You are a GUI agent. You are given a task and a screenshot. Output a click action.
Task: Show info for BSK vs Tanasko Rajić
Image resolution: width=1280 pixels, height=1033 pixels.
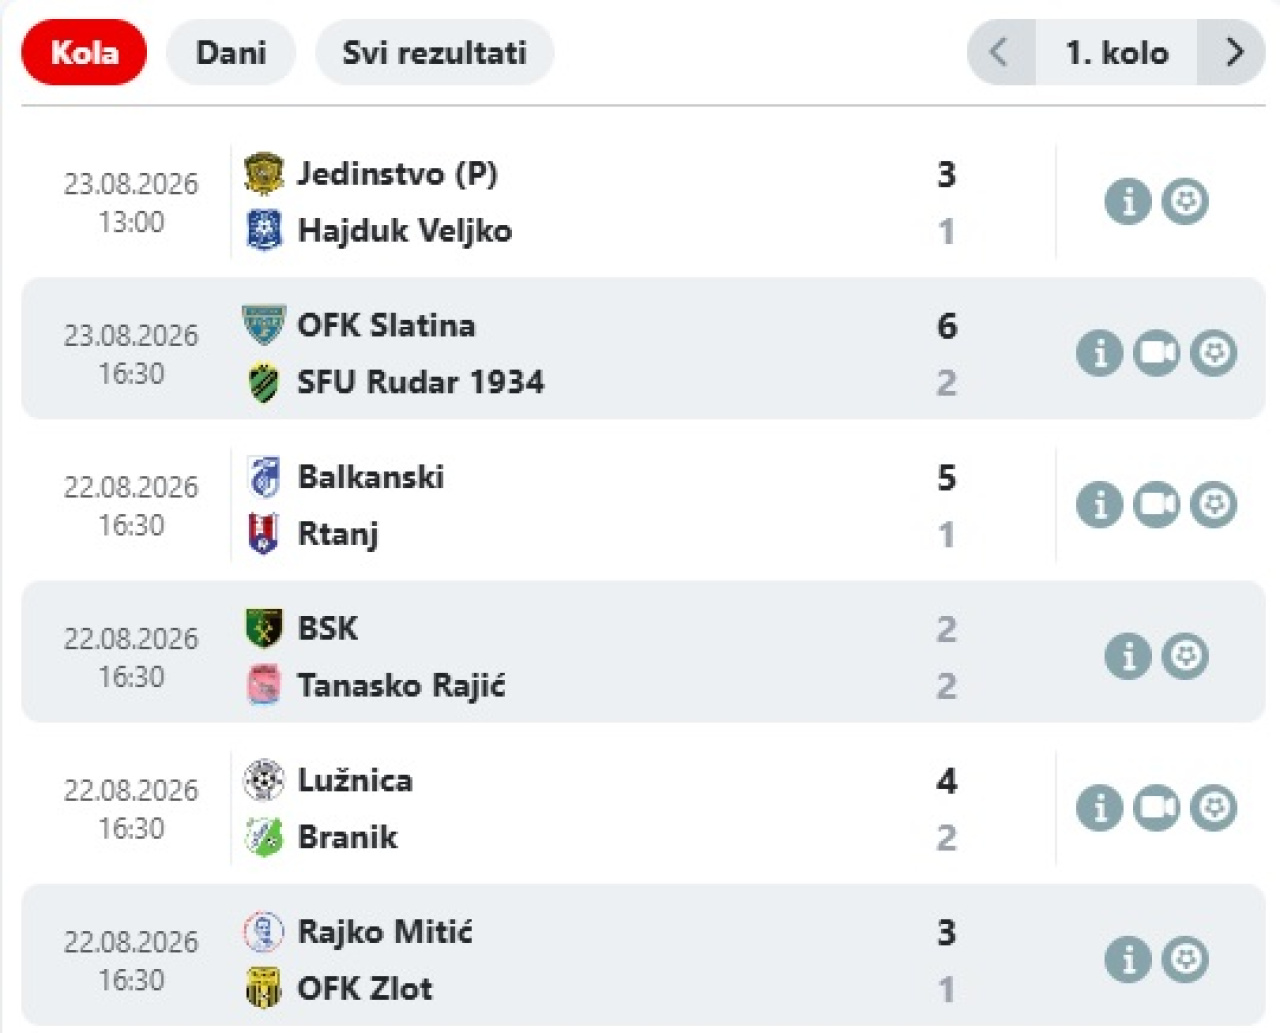coord(1128,656)
